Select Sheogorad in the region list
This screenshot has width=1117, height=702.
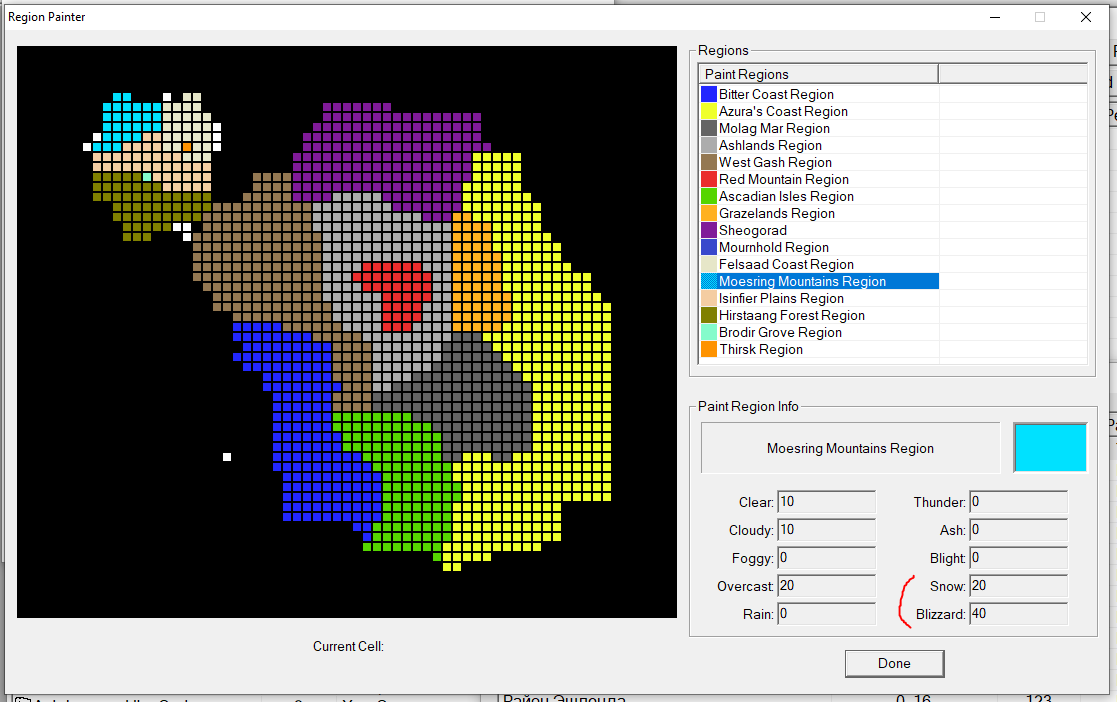[x=752, y=231]
